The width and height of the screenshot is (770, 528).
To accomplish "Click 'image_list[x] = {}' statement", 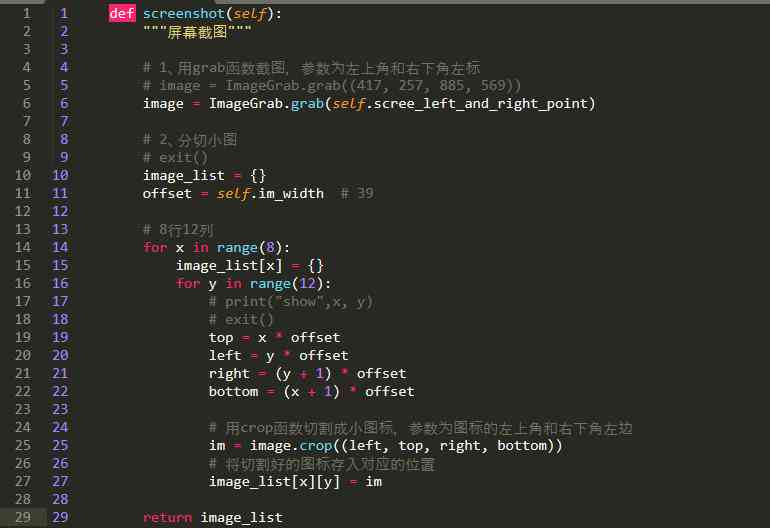I will click(x=249, y=266).
